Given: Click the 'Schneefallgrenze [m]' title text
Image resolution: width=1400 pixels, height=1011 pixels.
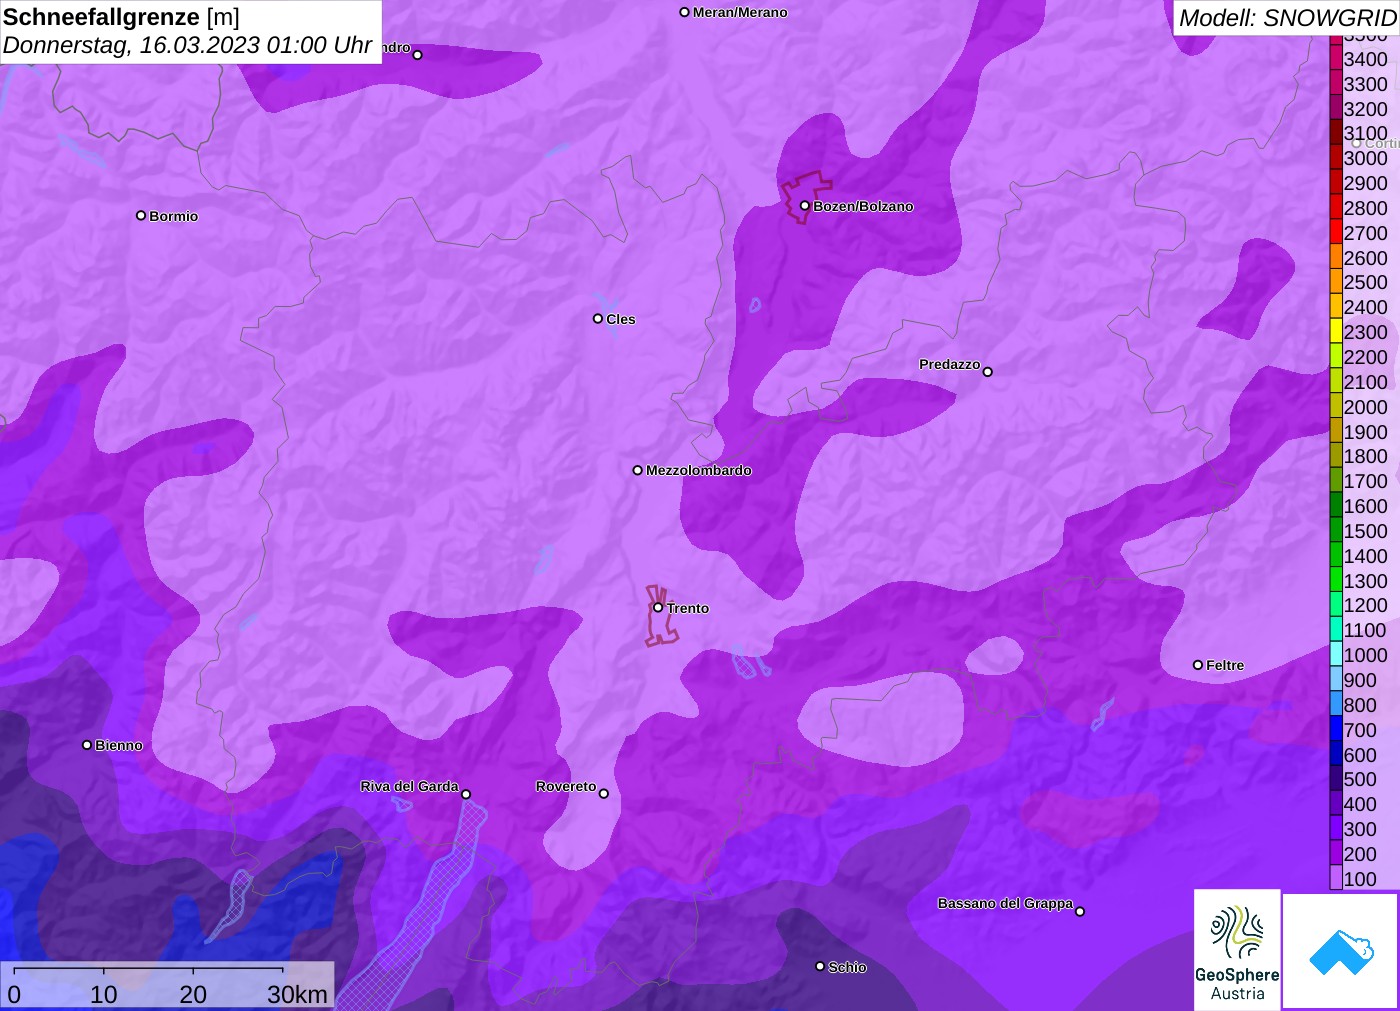Looking at the screenshot, I should [x=121, y=17].
